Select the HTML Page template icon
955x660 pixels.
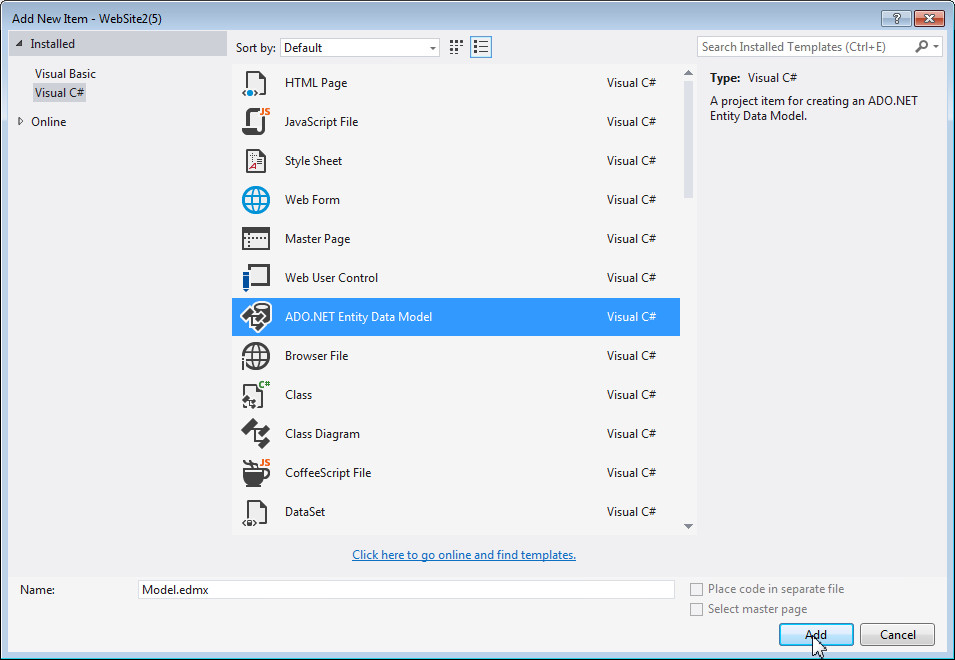pos(256,82)
